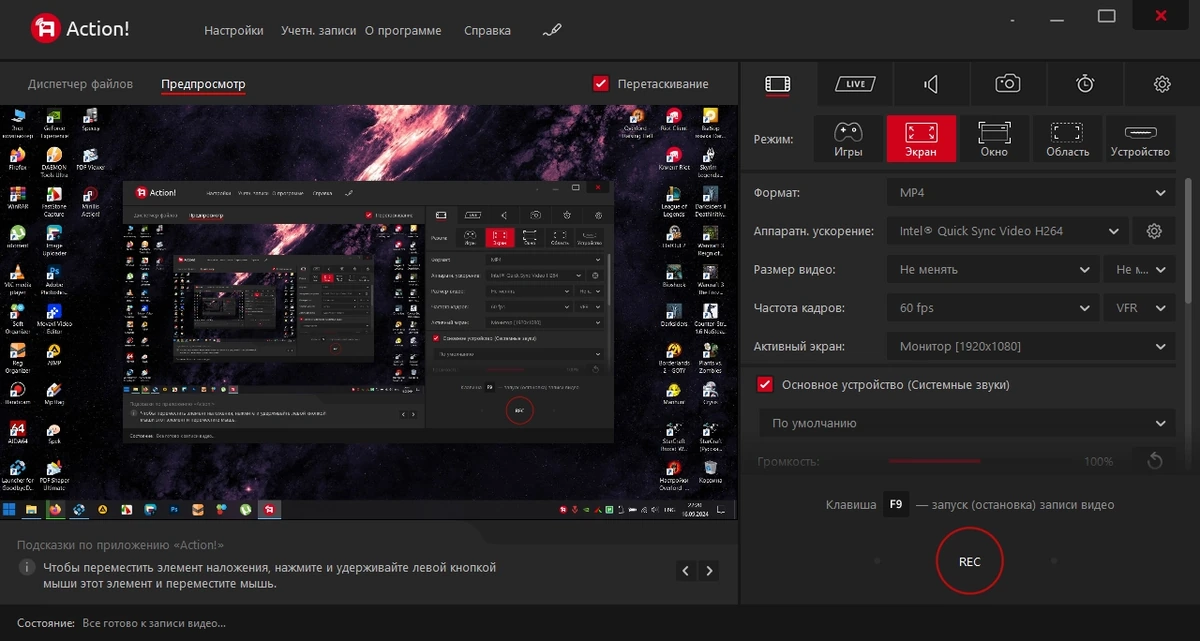Toggle the Перетаскивание checkbox
The height and width of the screenshot is (641, 1200).
(x=601, y=84)
